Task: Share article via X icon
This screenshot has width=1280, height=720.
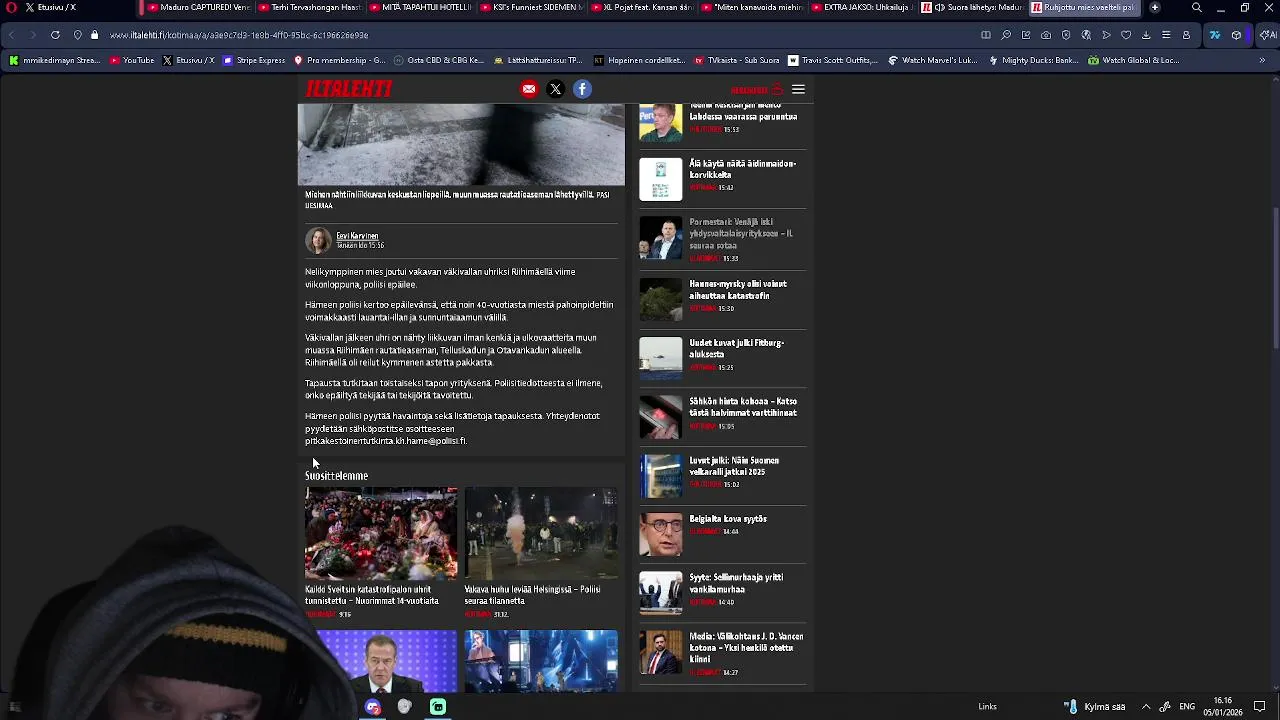Action: [556, 89]
